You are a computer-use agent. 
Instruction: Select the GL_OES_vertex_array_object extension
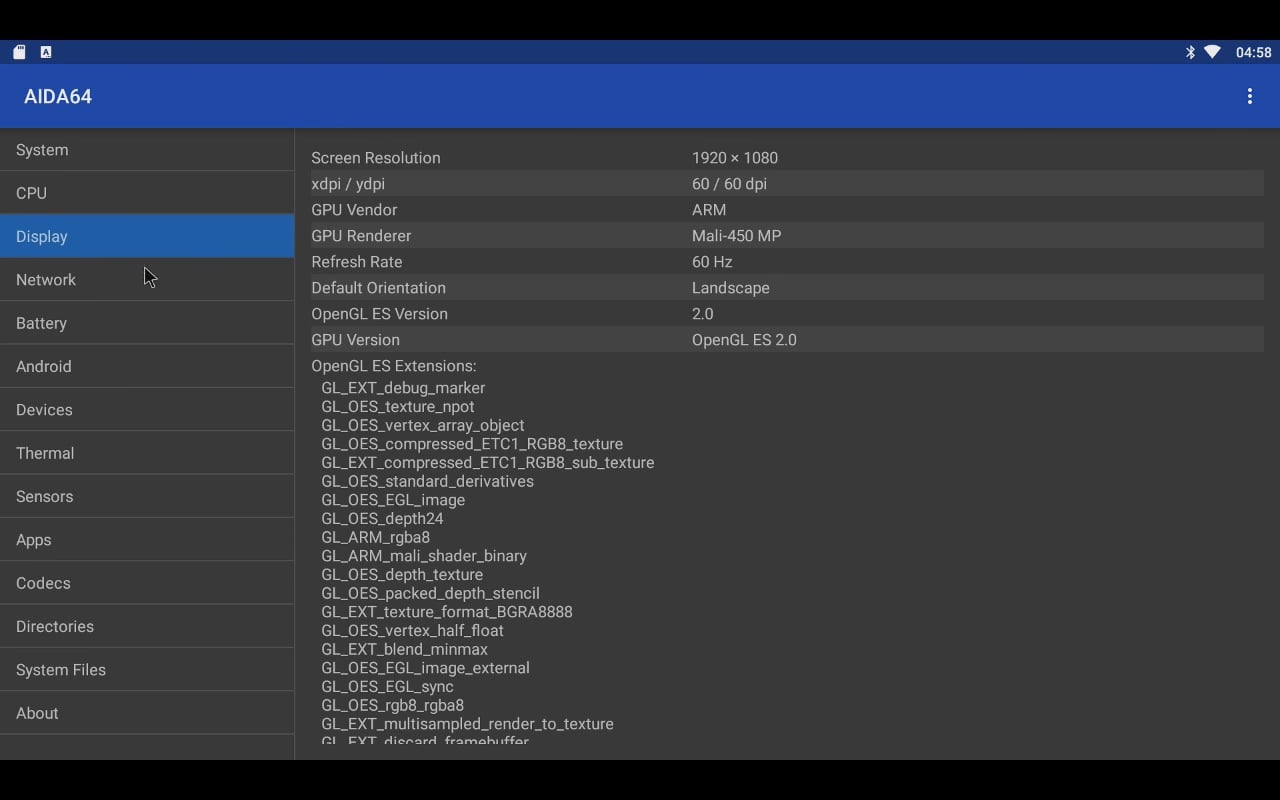pyautogui.click(x=423, y=425)
